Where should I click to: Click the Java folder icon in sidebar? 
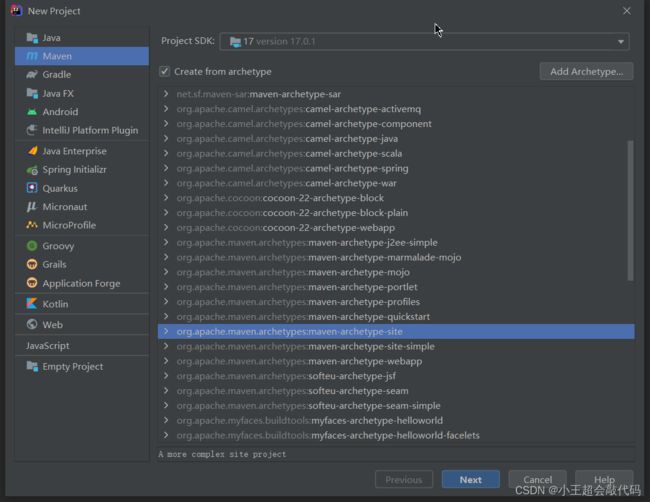32,38
